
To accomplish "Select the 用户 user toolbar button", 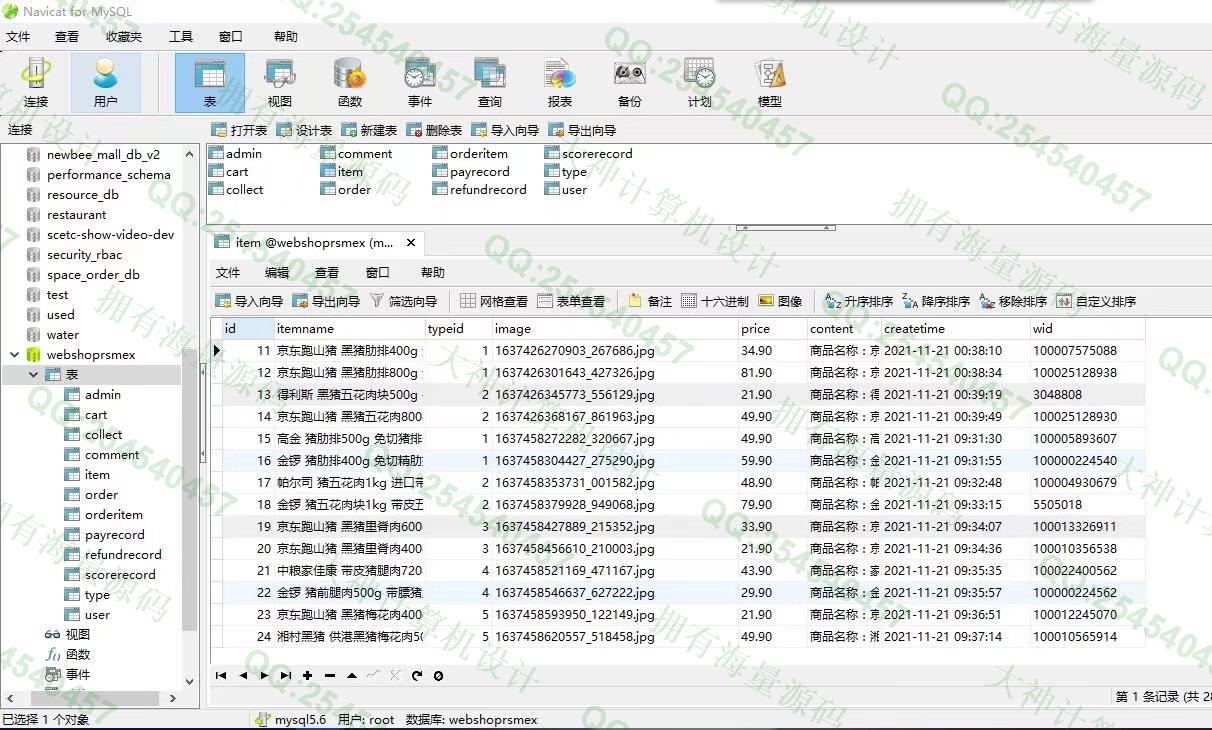I will click(x=105, y=83).
